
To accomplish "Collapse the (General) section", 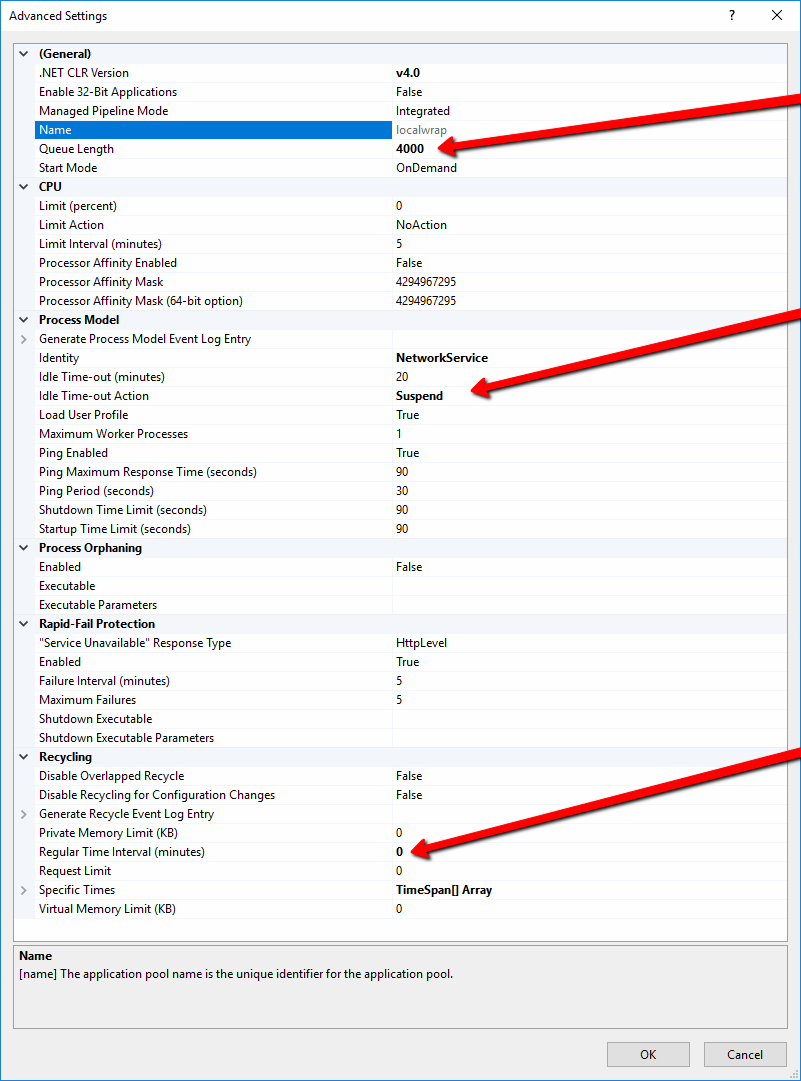I will 24,54.
